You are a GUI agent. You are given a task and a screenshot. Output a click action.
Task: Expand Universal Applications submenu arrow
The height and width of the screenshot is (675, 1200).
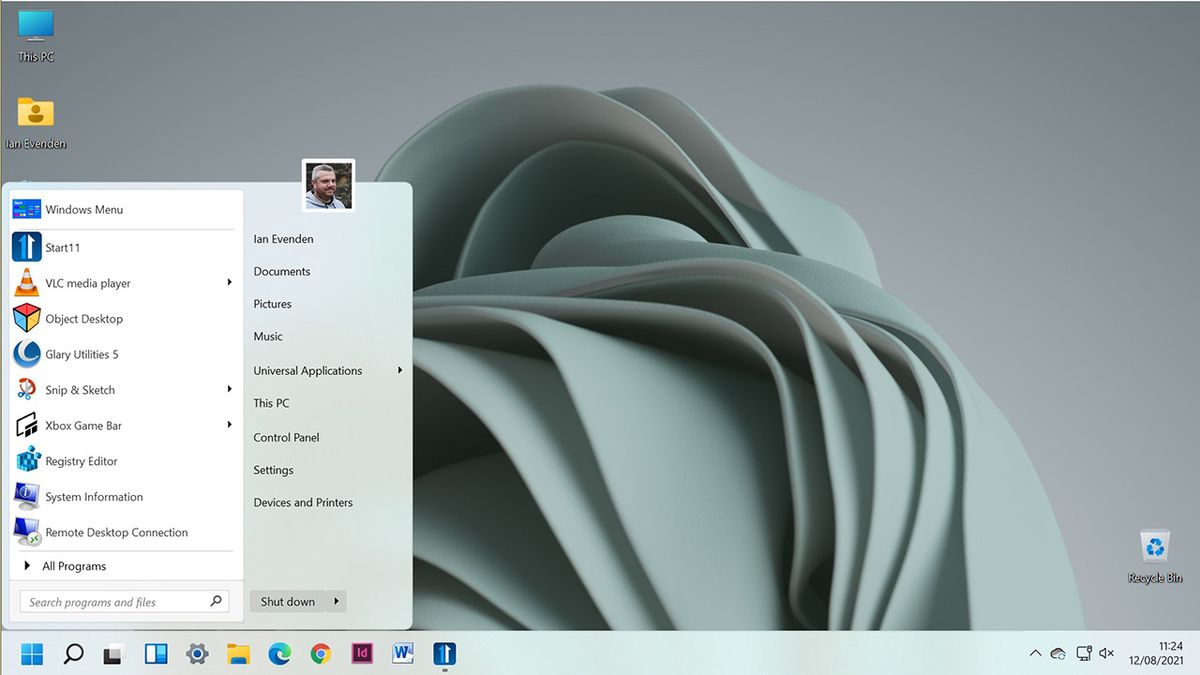[400, 370]
